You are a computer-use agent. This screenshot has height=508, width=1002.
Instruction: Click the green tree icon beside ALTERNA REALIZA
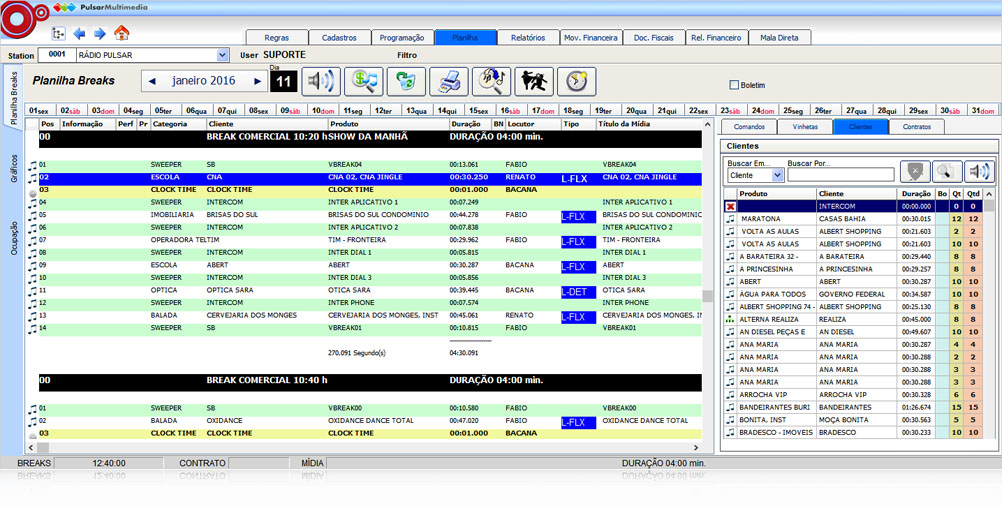730,319
